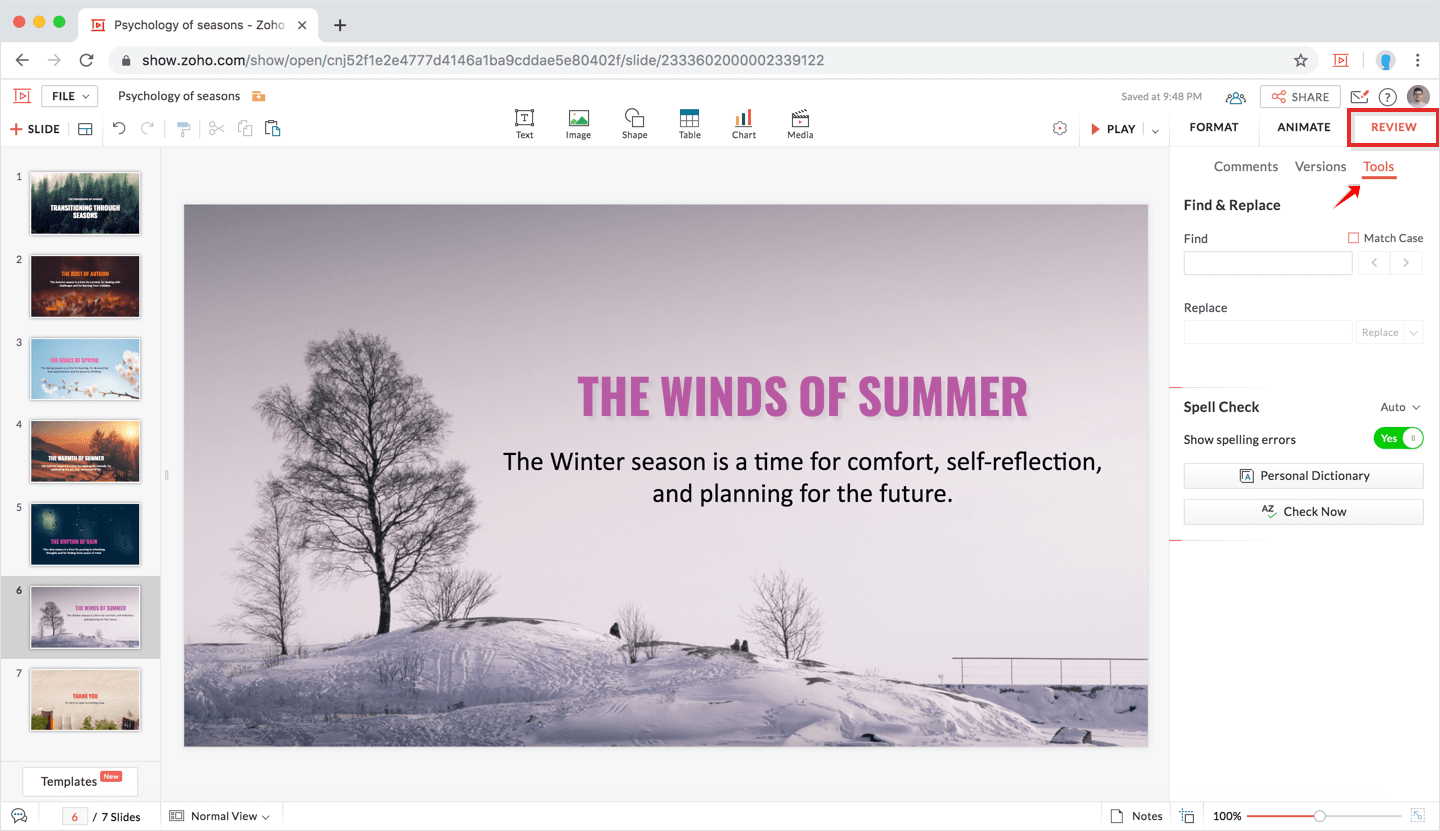Click the Copy icon
The width and height of the screenshot is (1440, 831).
(x=244, y=128)
